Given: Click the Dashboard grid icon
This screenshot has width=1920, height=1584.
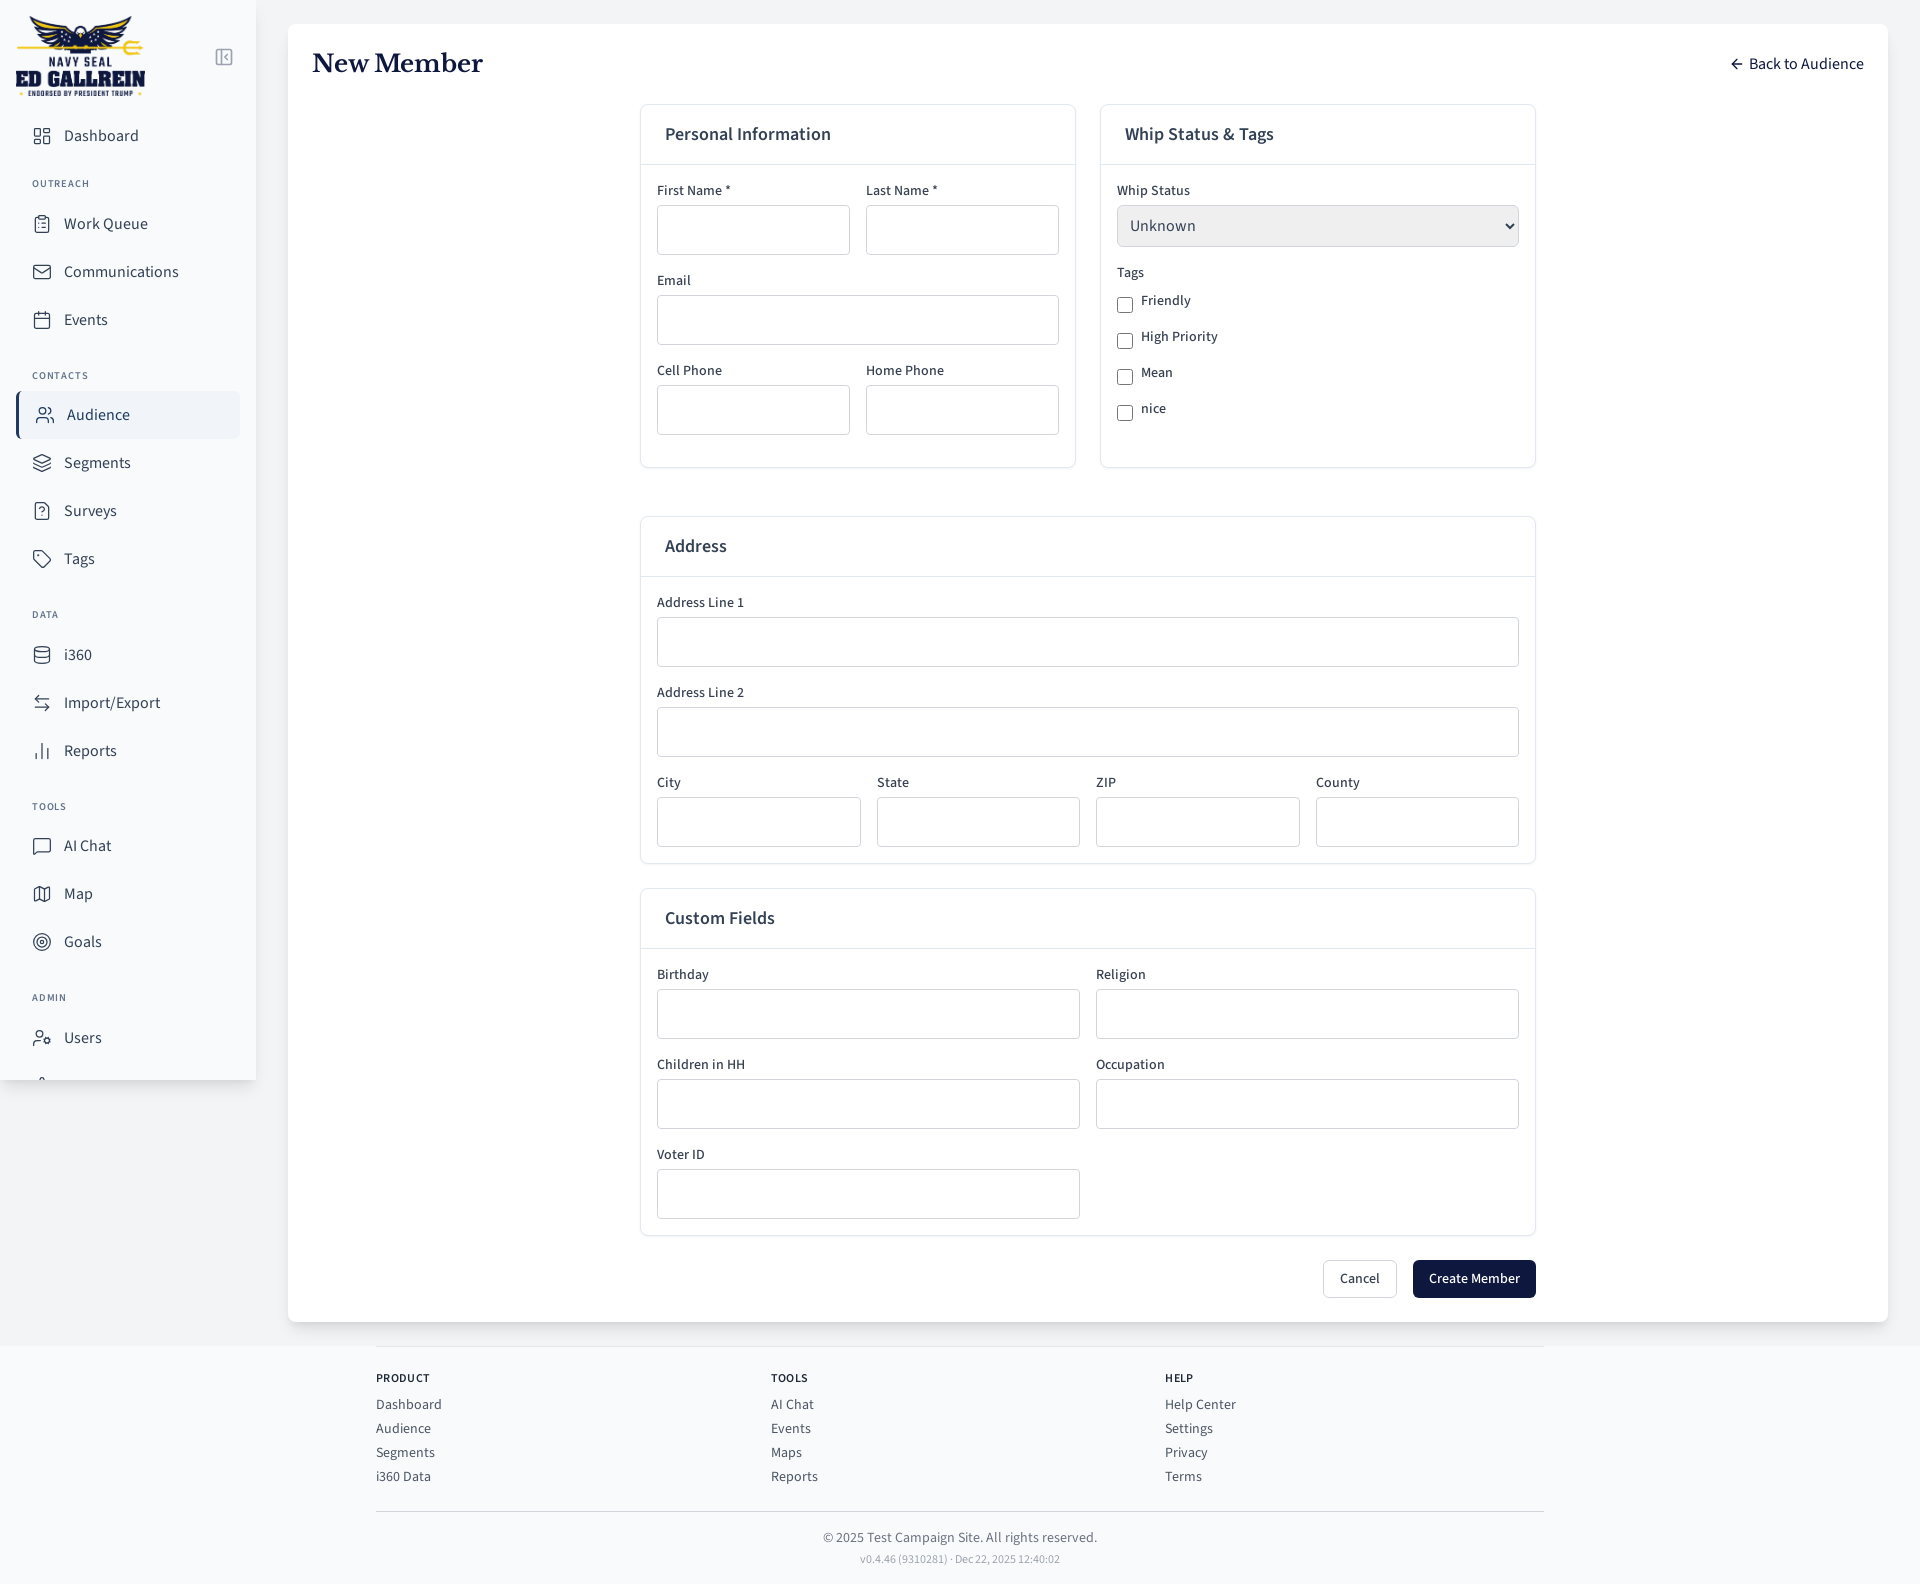Looking at the screenshot, I should tap(42, 136).
